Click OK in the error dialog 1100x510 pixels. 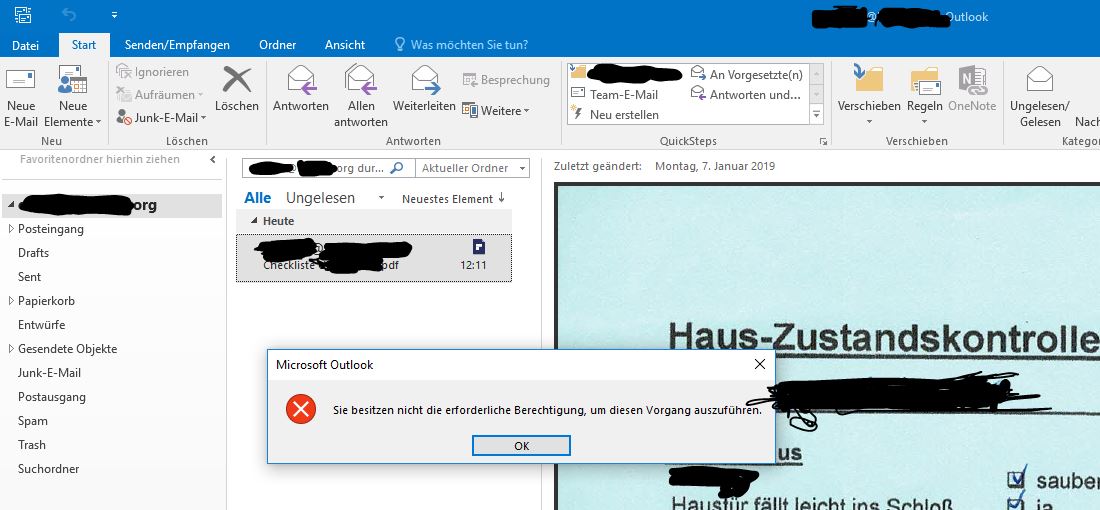click(x=521, y=445)
